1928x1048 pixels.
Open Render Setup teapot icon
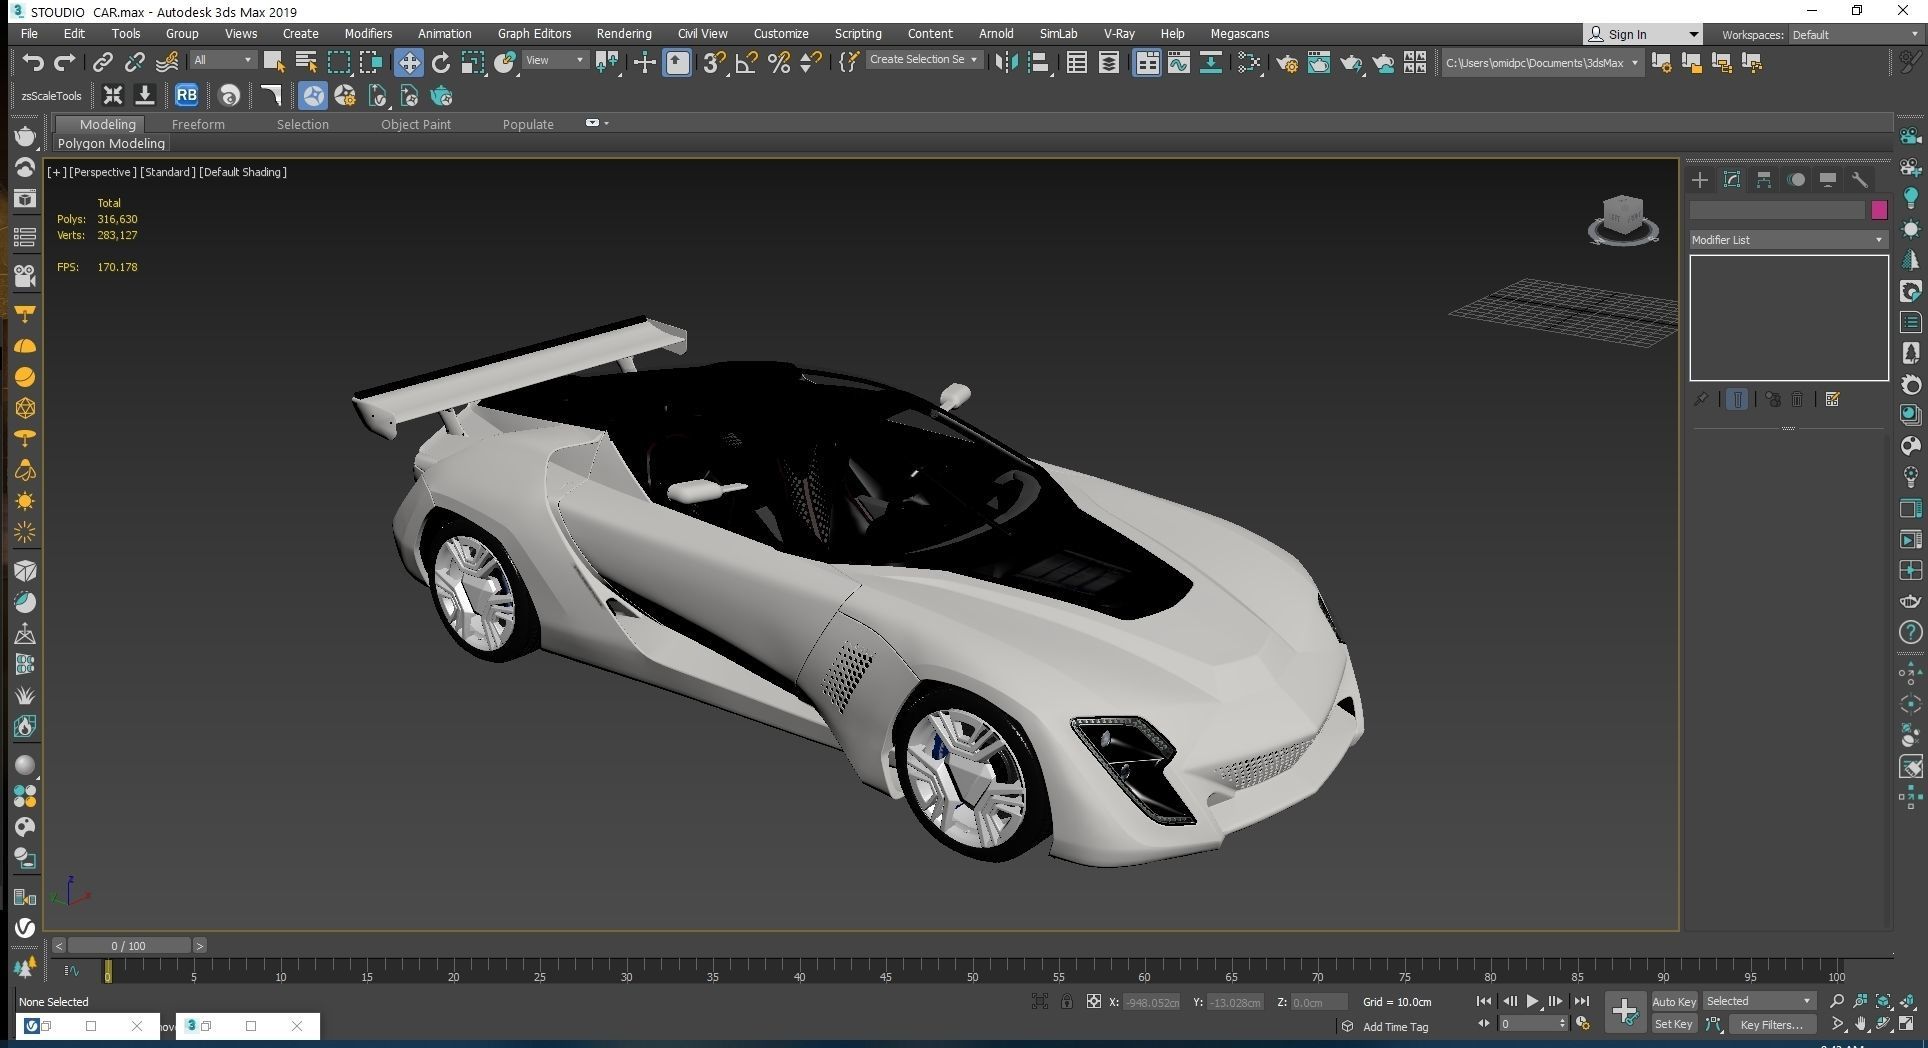tap(1287, 63)
